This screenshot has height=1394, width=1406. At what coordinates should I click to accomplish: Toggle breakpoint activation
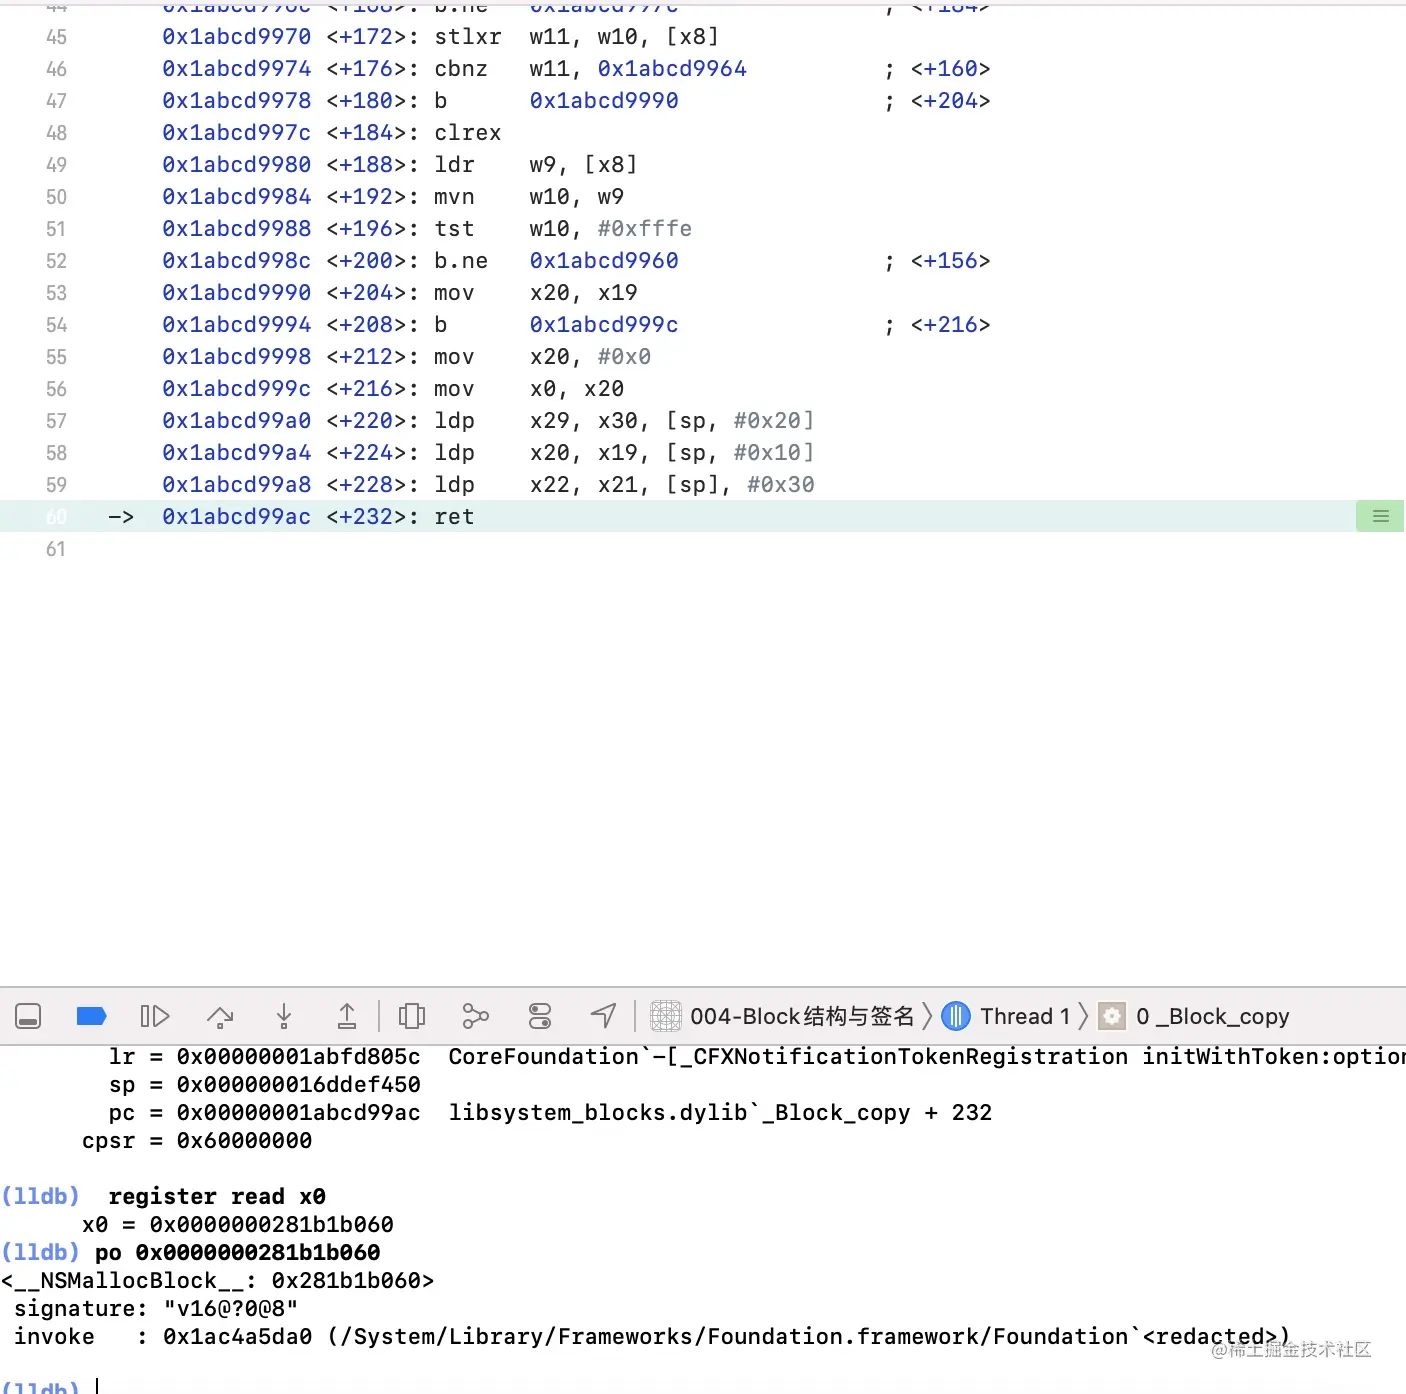[x=91, y=1016]
